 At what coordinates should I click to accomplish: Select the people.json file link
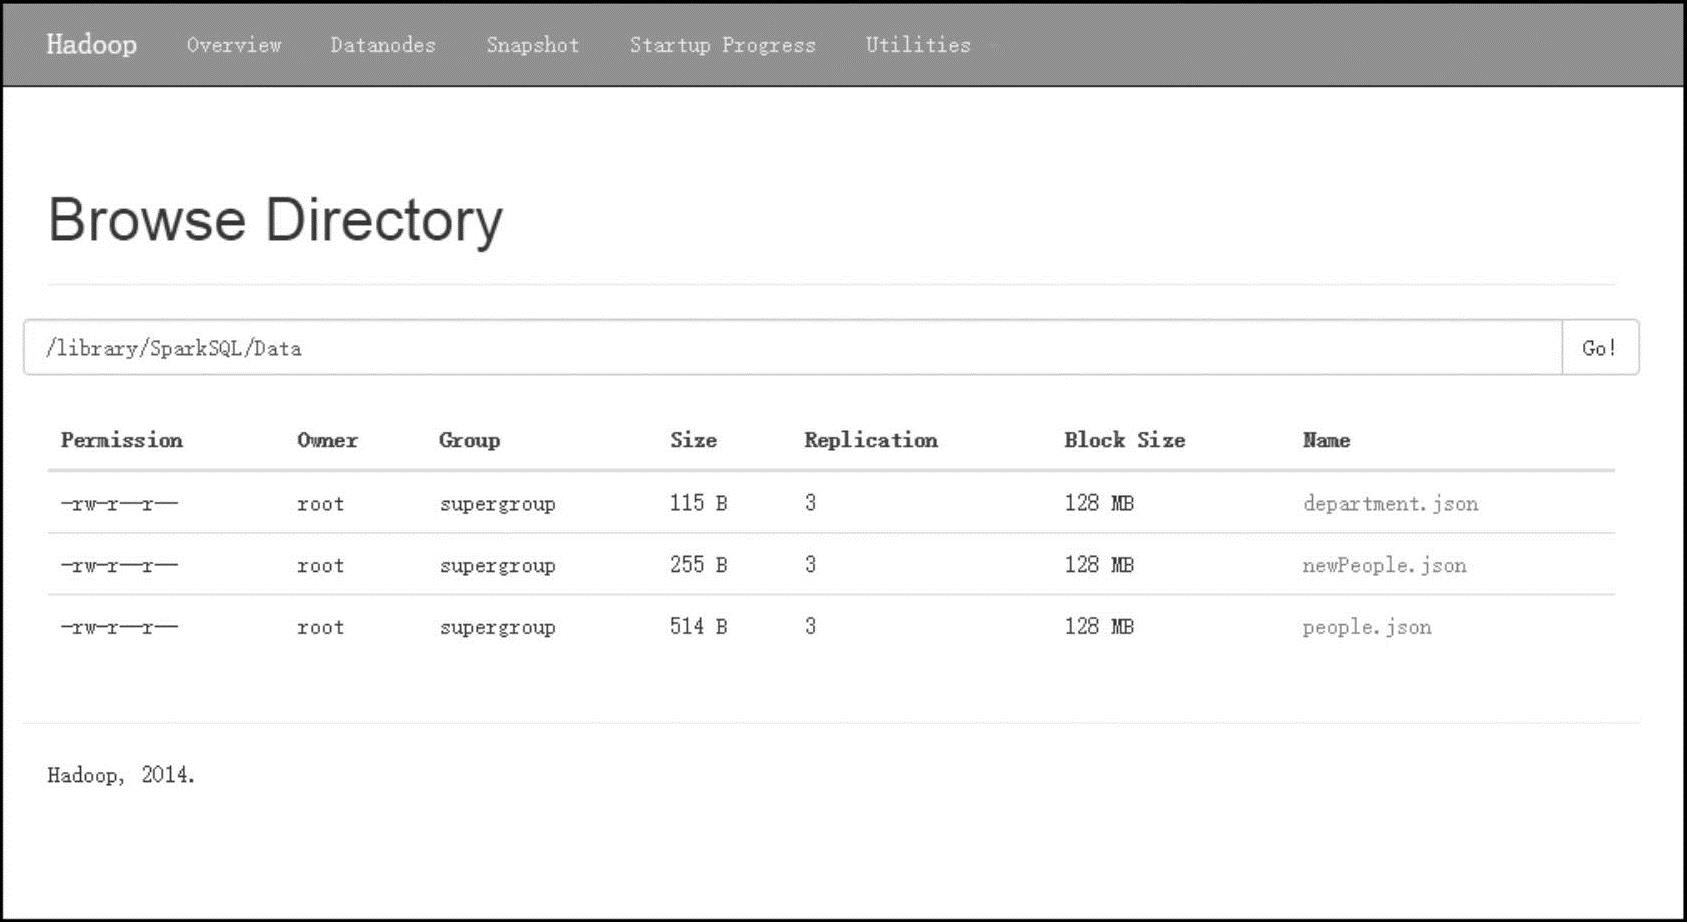[1366, 628]
